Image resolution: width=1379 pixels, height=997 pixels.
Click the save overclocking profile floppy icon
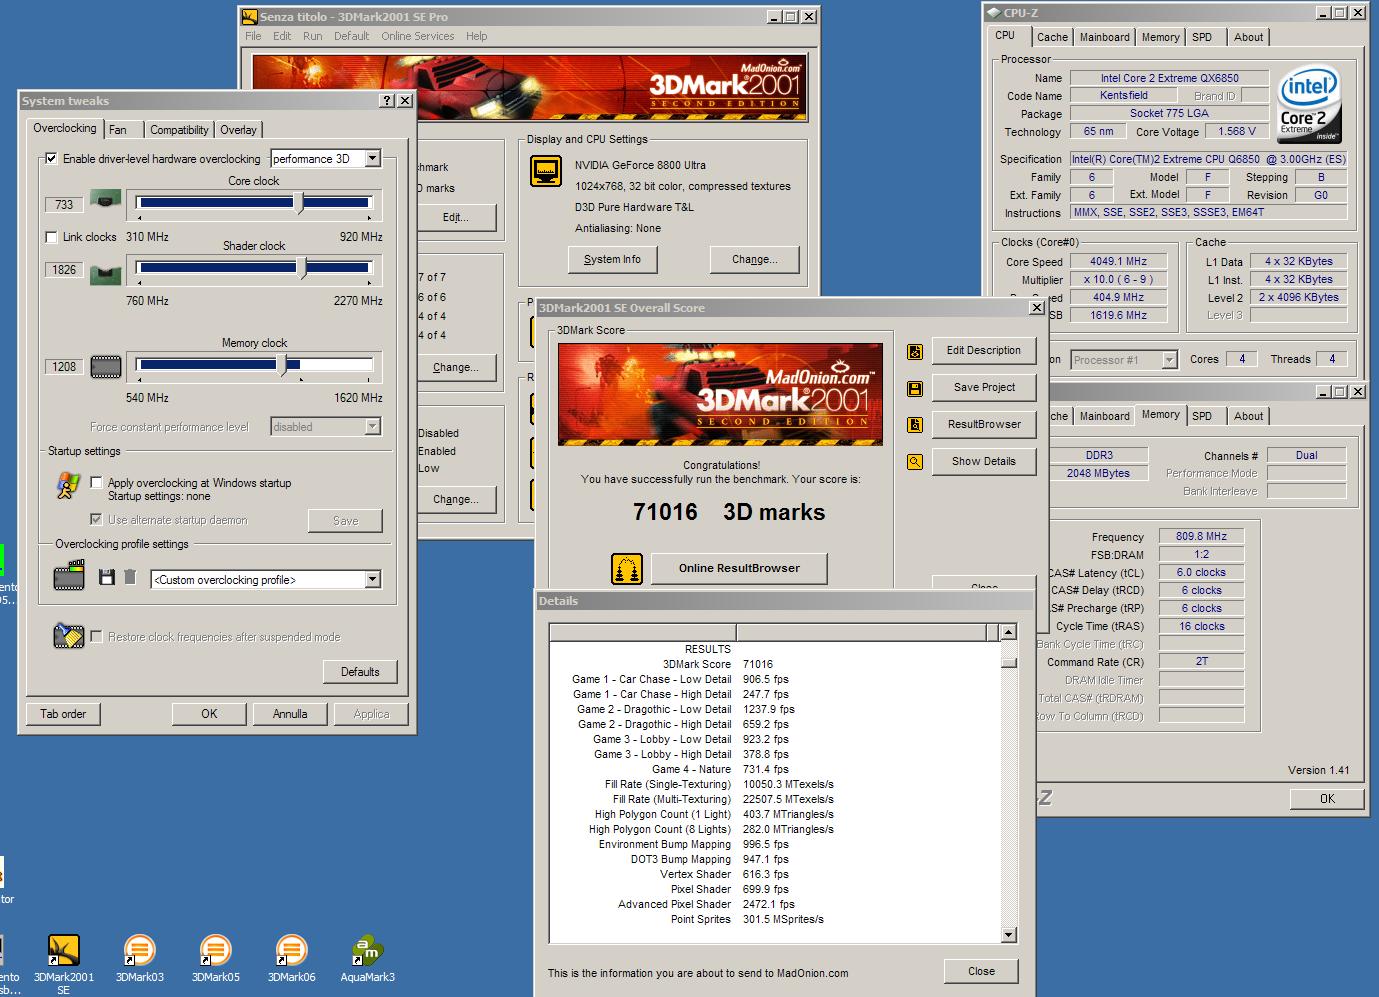[x=107, y=577]
